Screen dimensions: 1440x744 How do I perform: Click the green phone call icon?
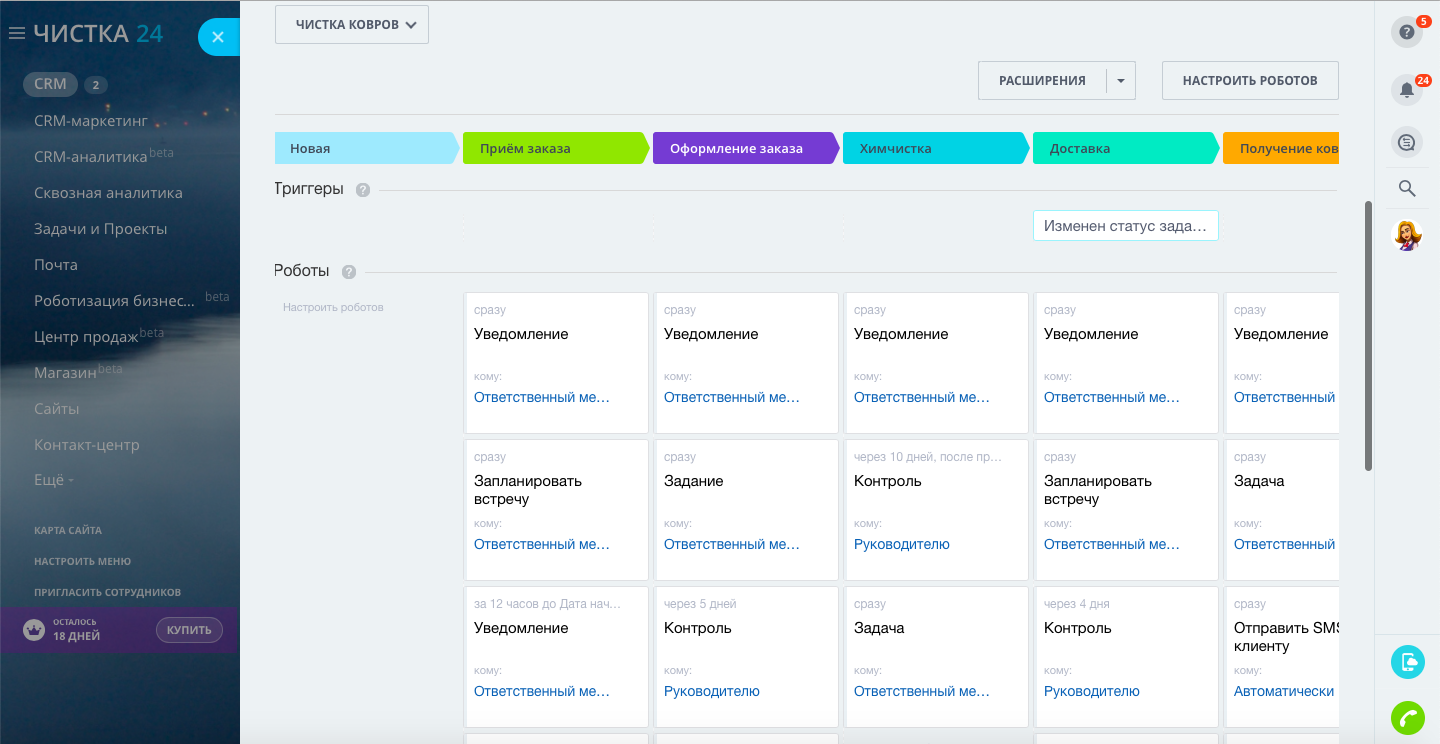click(1407, 718)
